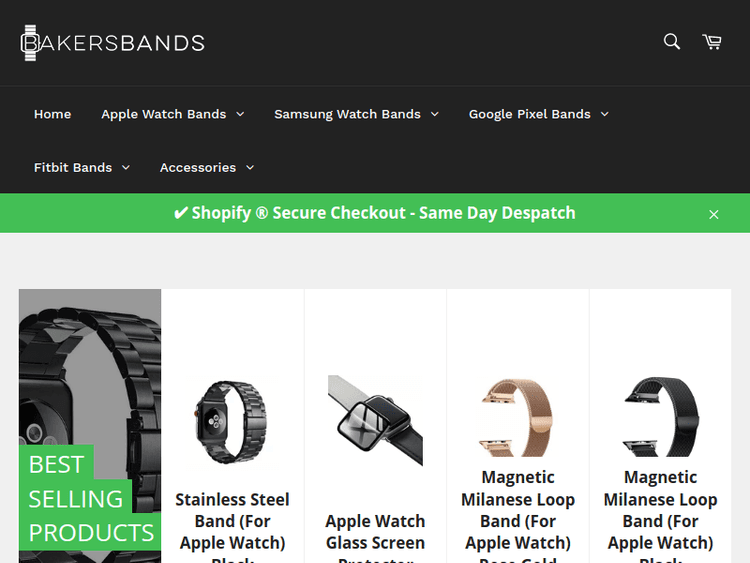Click the BakersBands logo

point(113,43)
